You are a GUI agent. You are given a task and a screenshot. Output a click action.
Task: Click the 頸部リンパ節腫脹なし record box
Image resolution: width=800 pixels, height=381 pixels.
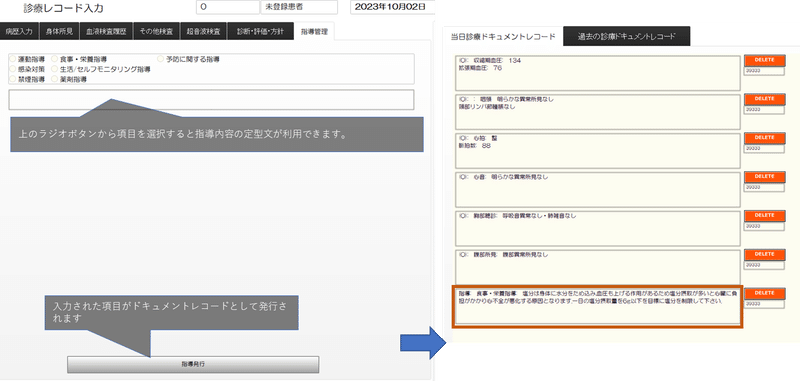(598, 112)
